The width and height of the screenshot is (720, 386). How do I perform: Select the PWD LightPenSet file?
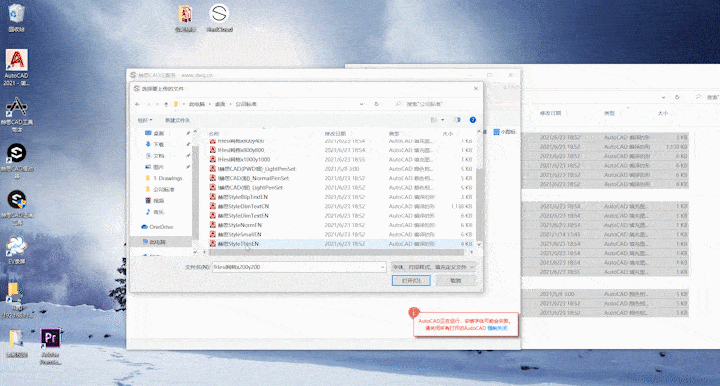(341, 169)
